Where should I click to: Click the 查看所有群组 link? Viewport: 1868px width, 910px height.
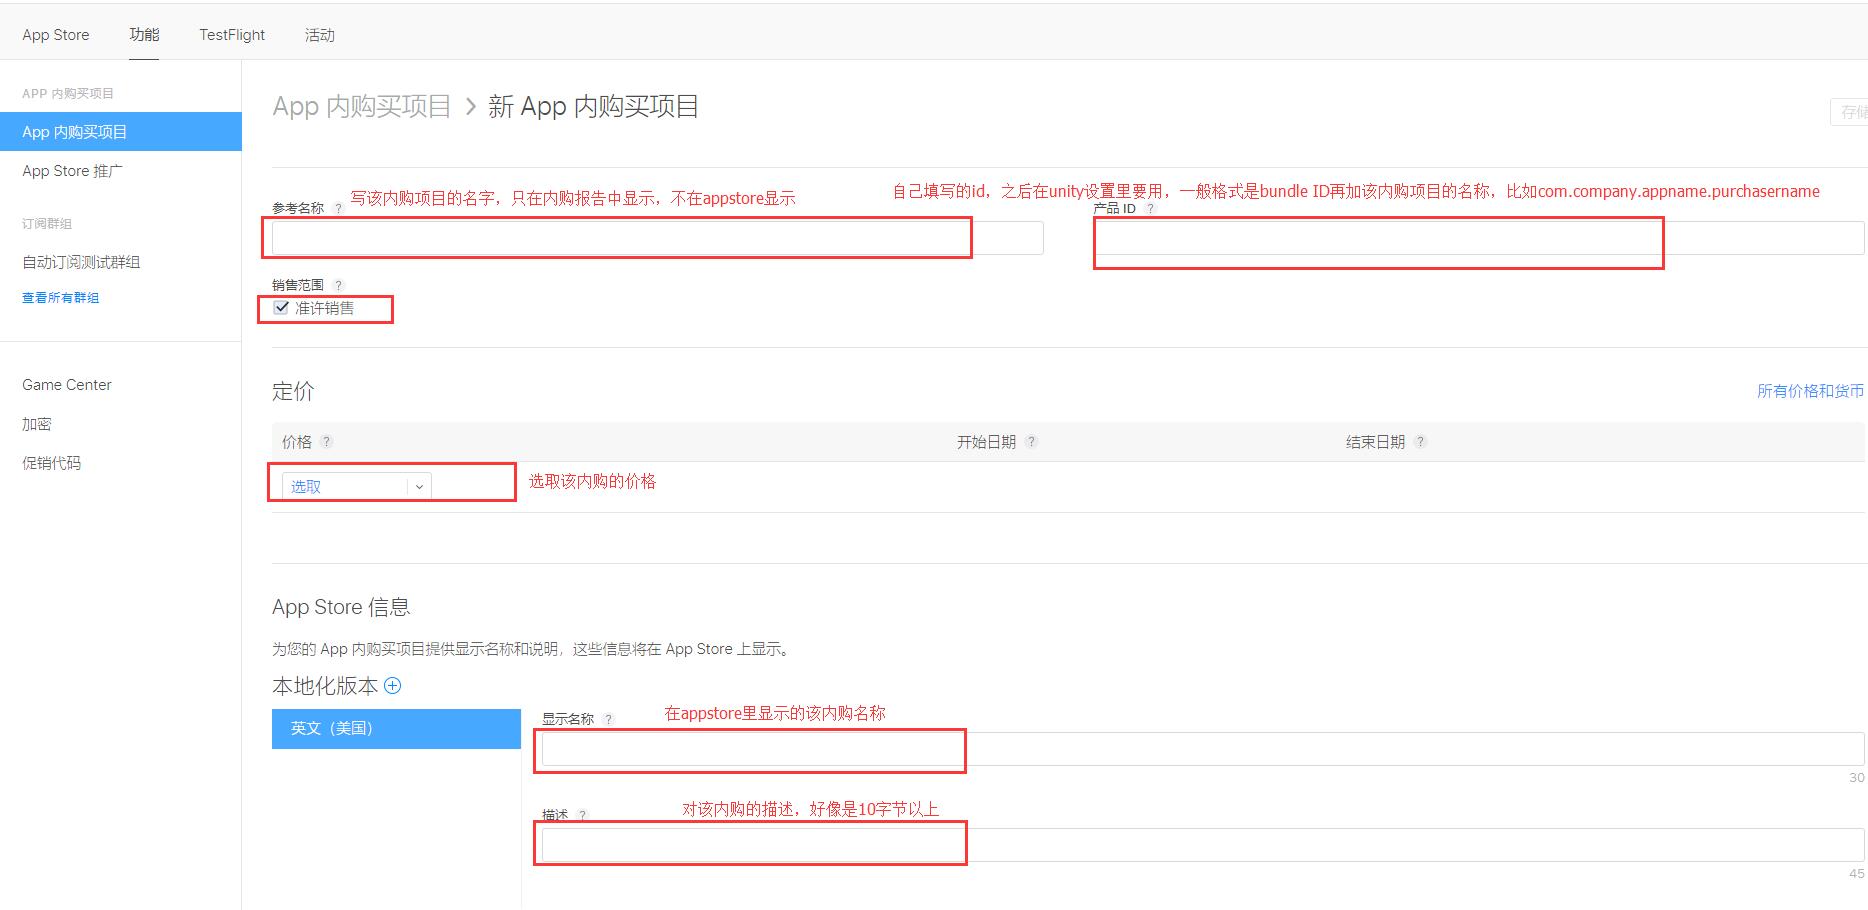pyautogui.click(x=60, y=297)
